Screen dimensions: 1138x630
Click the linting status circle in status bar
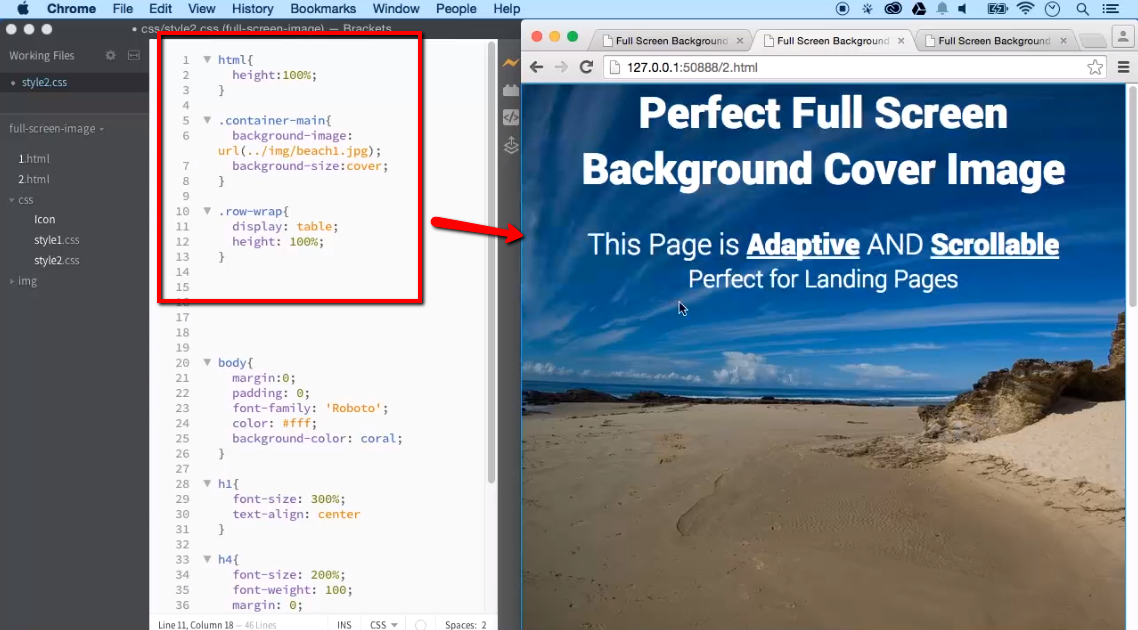(x=420, y=624)
